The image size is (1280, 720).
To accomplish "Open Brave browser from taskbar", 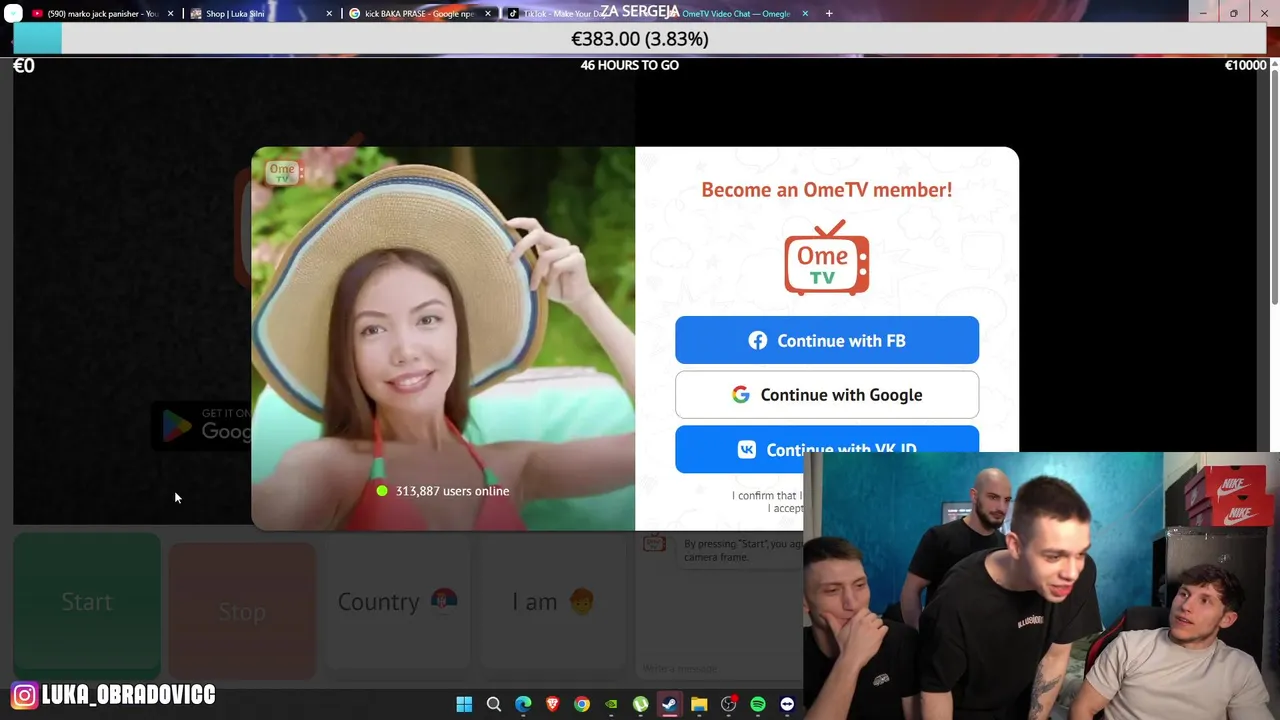I will pos(553,705).
